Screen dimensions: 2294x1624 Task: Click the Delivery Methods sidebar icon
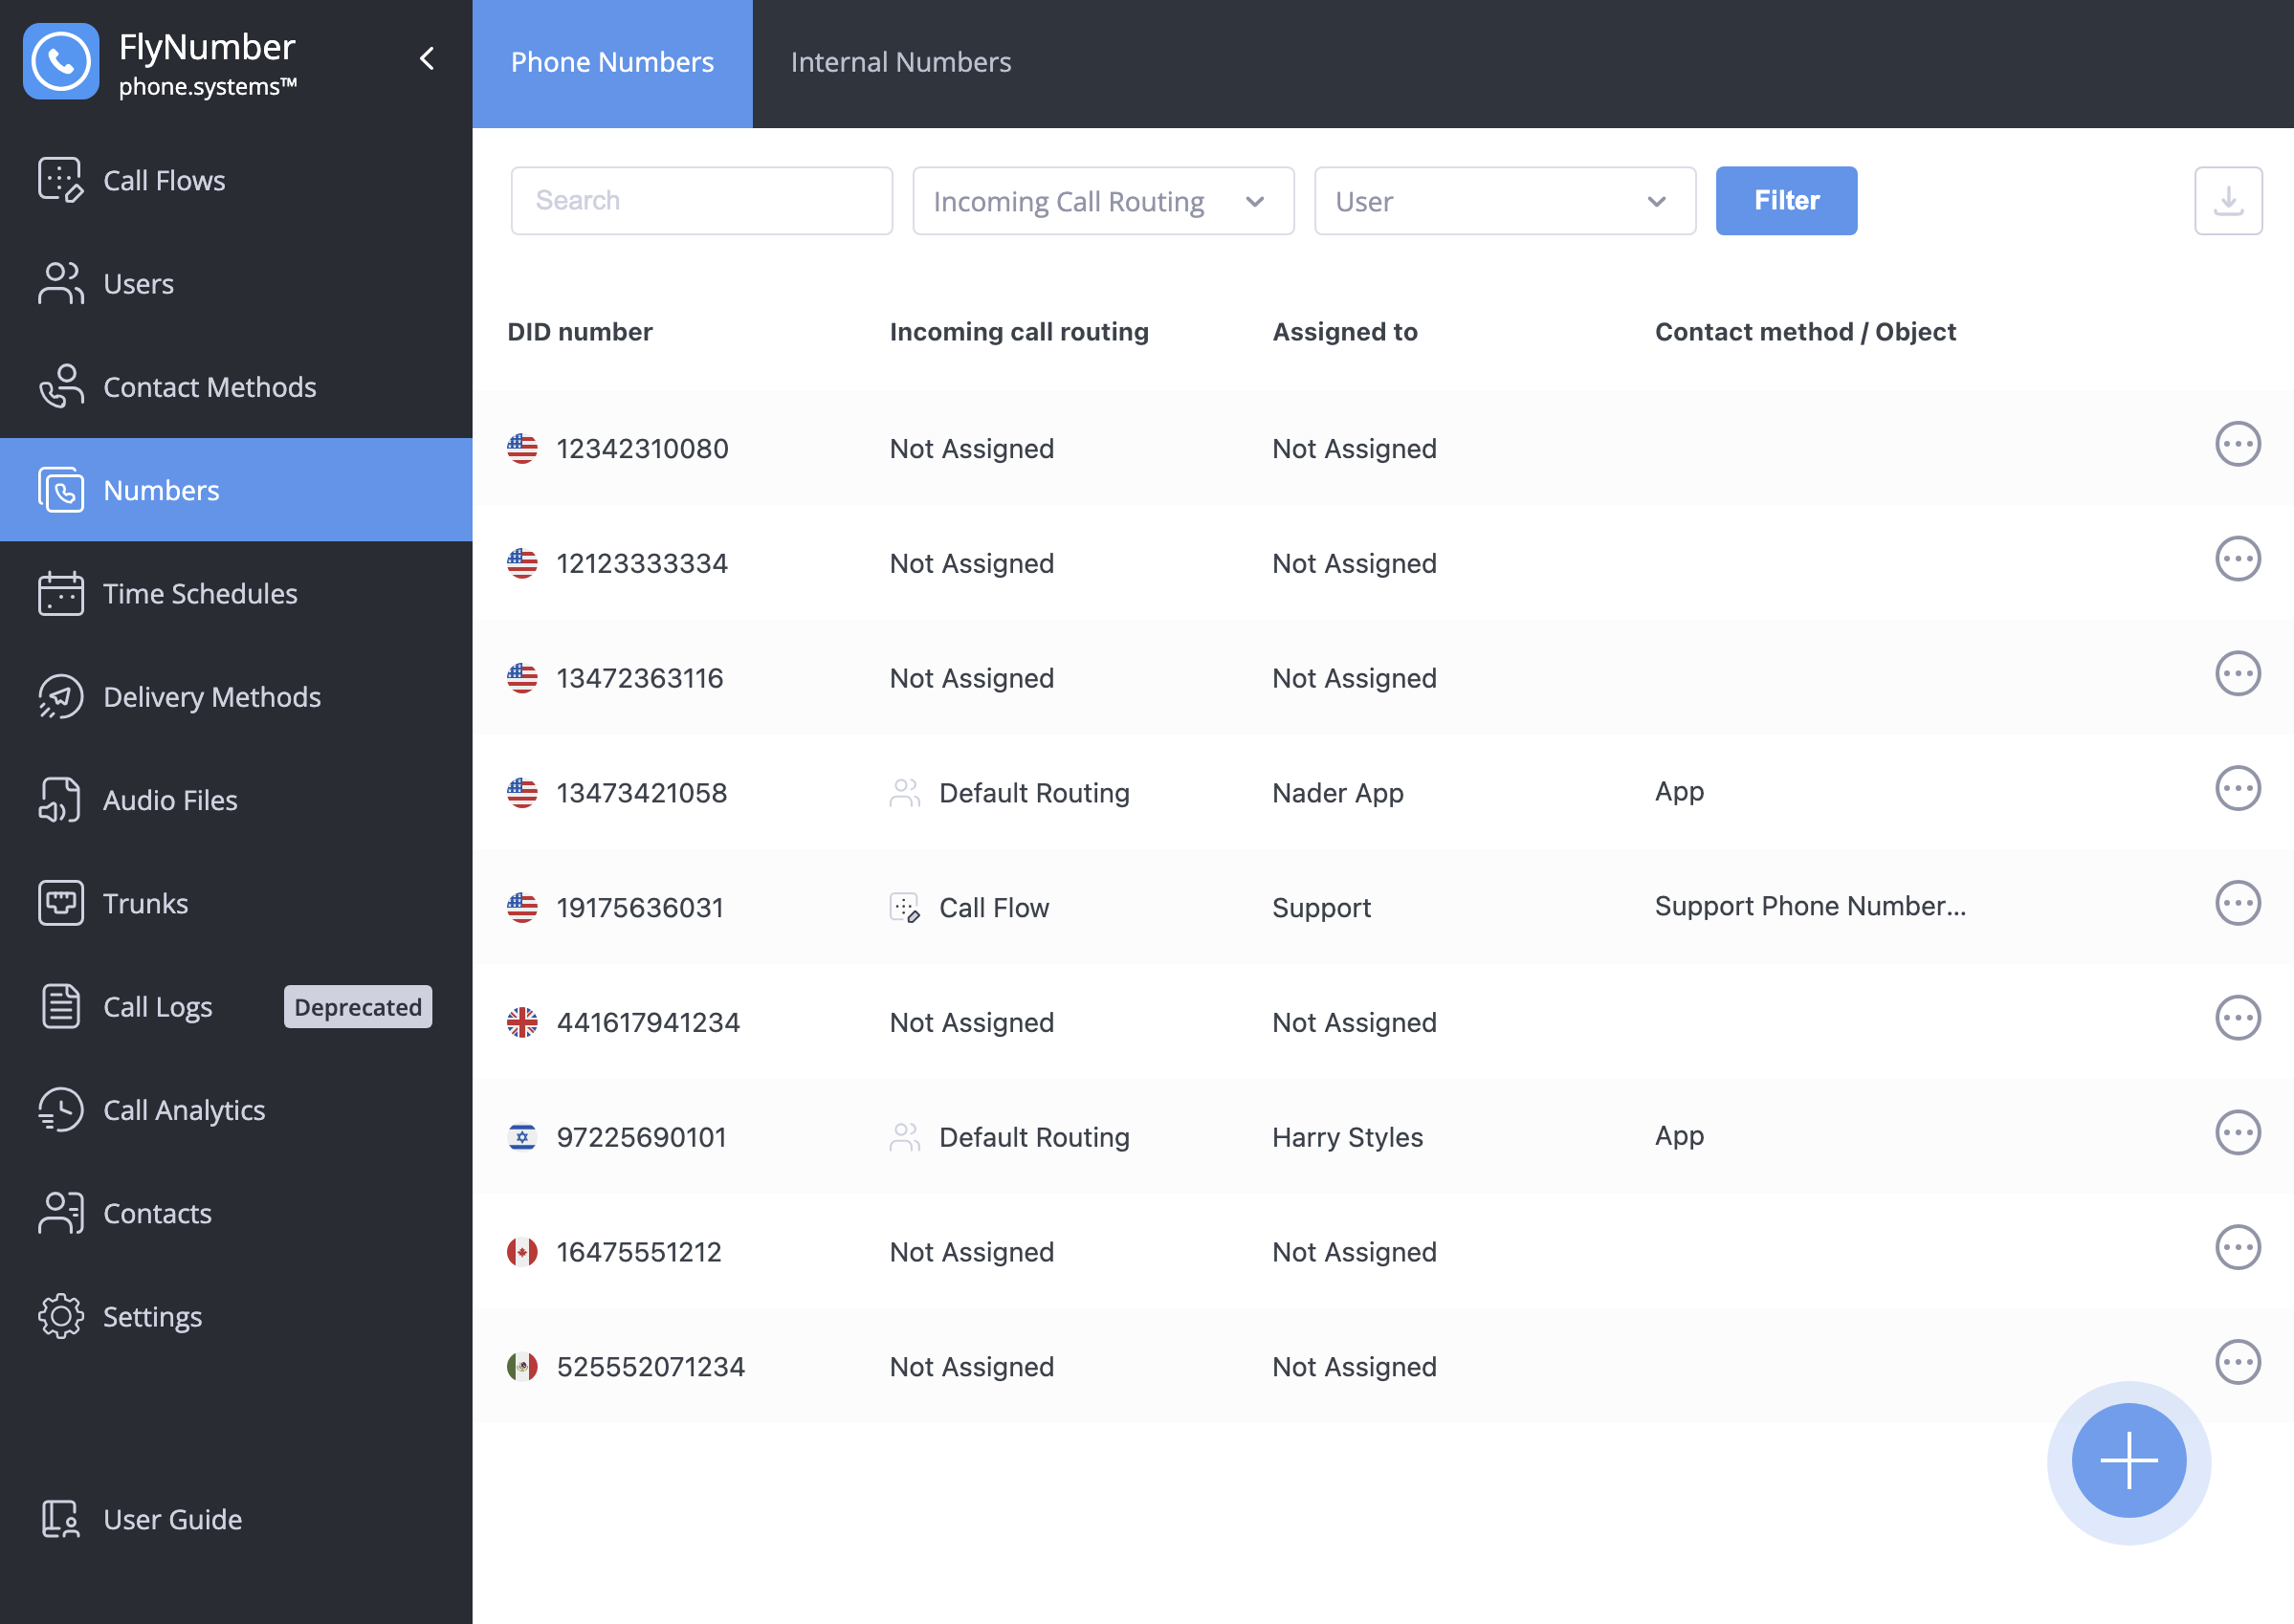58,696
